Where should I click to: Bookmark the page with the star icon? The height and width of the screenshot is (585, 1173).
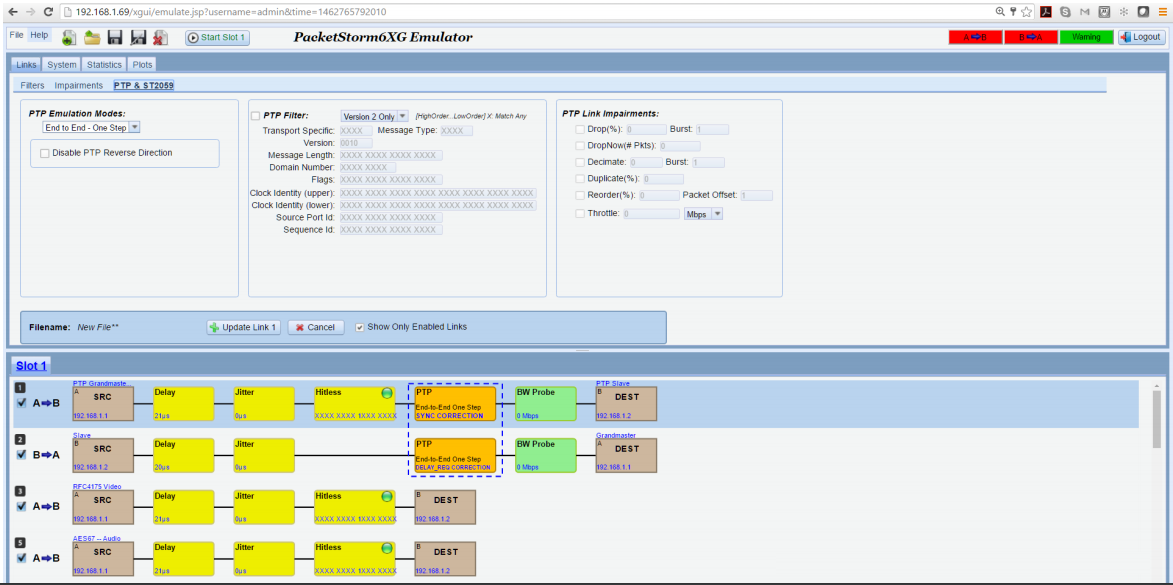click(1026, 12)
